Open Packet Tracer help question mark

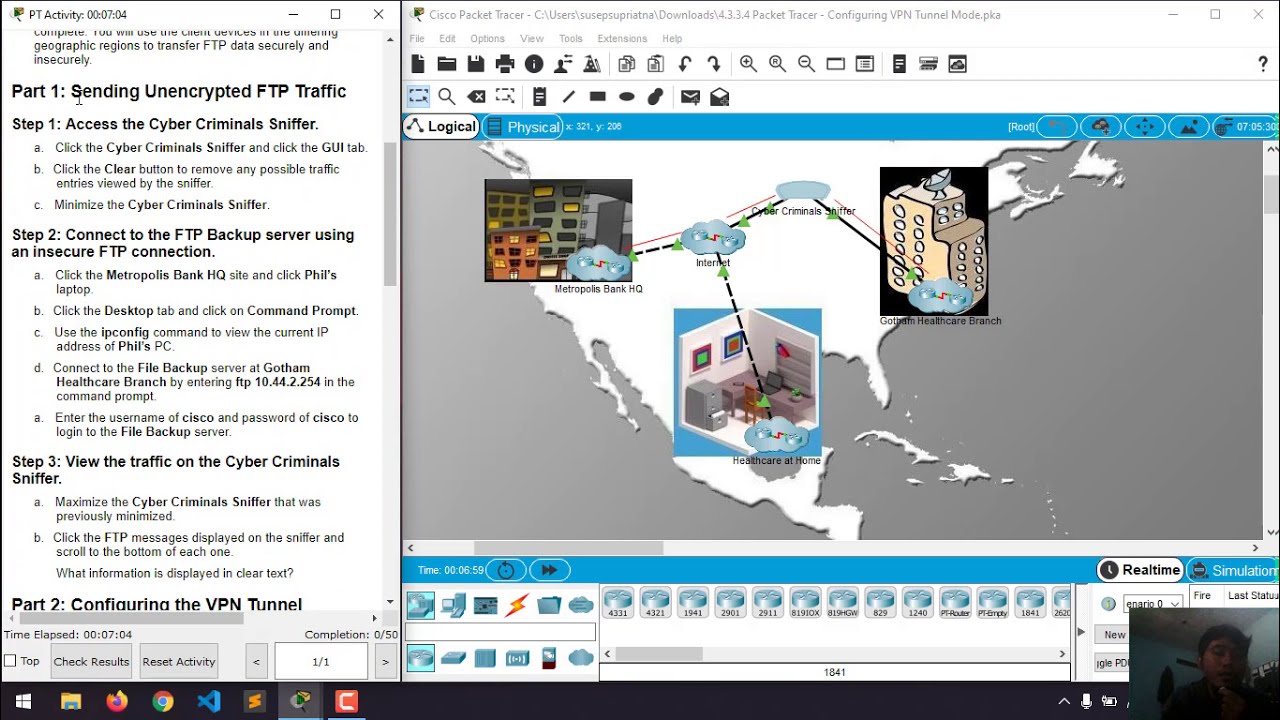click(x=1263, y=64)
